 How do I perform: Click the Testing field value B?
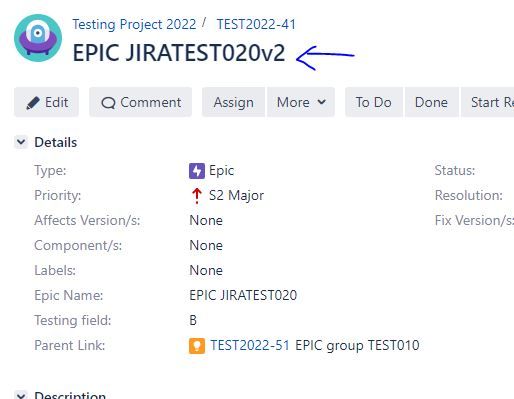click(193, 320)
